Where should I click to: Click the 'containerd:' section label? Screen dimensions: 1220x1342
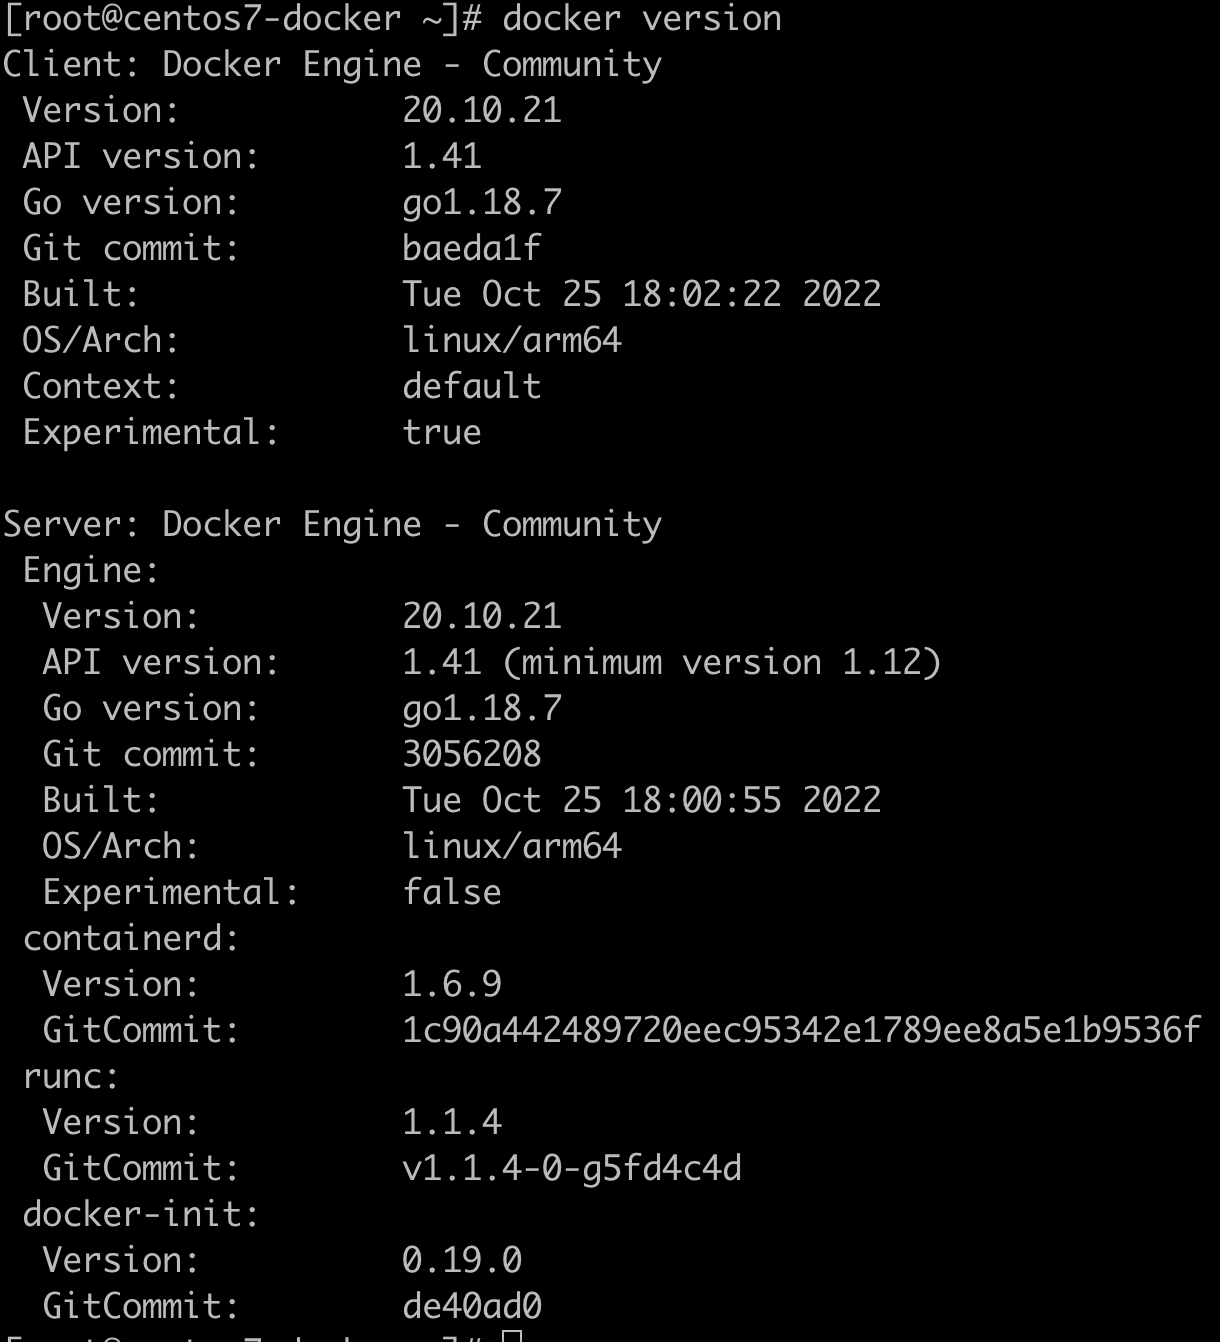click(x=131, y=938)
